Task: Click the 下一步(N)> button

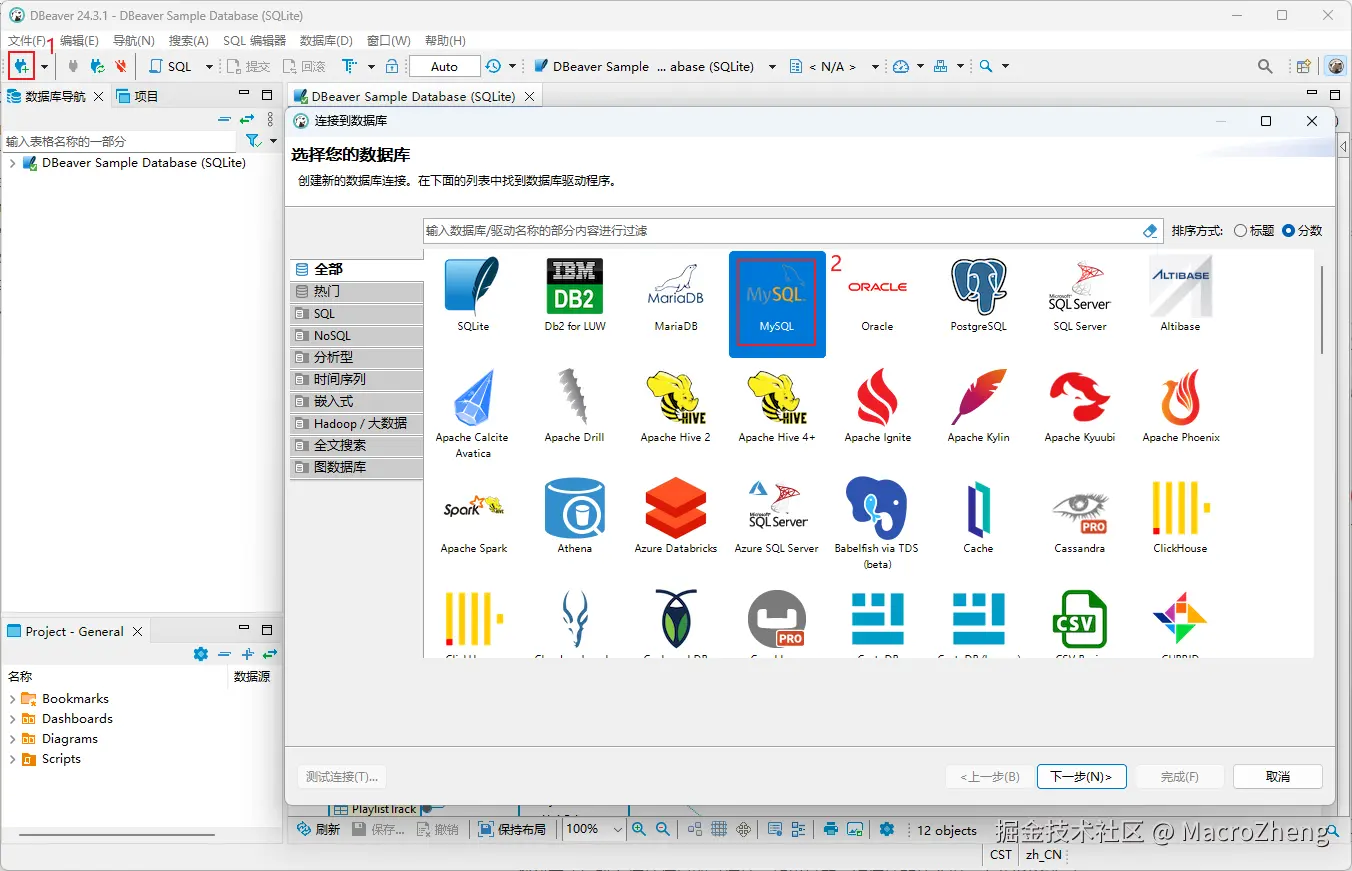Action: coord(1081,777)
